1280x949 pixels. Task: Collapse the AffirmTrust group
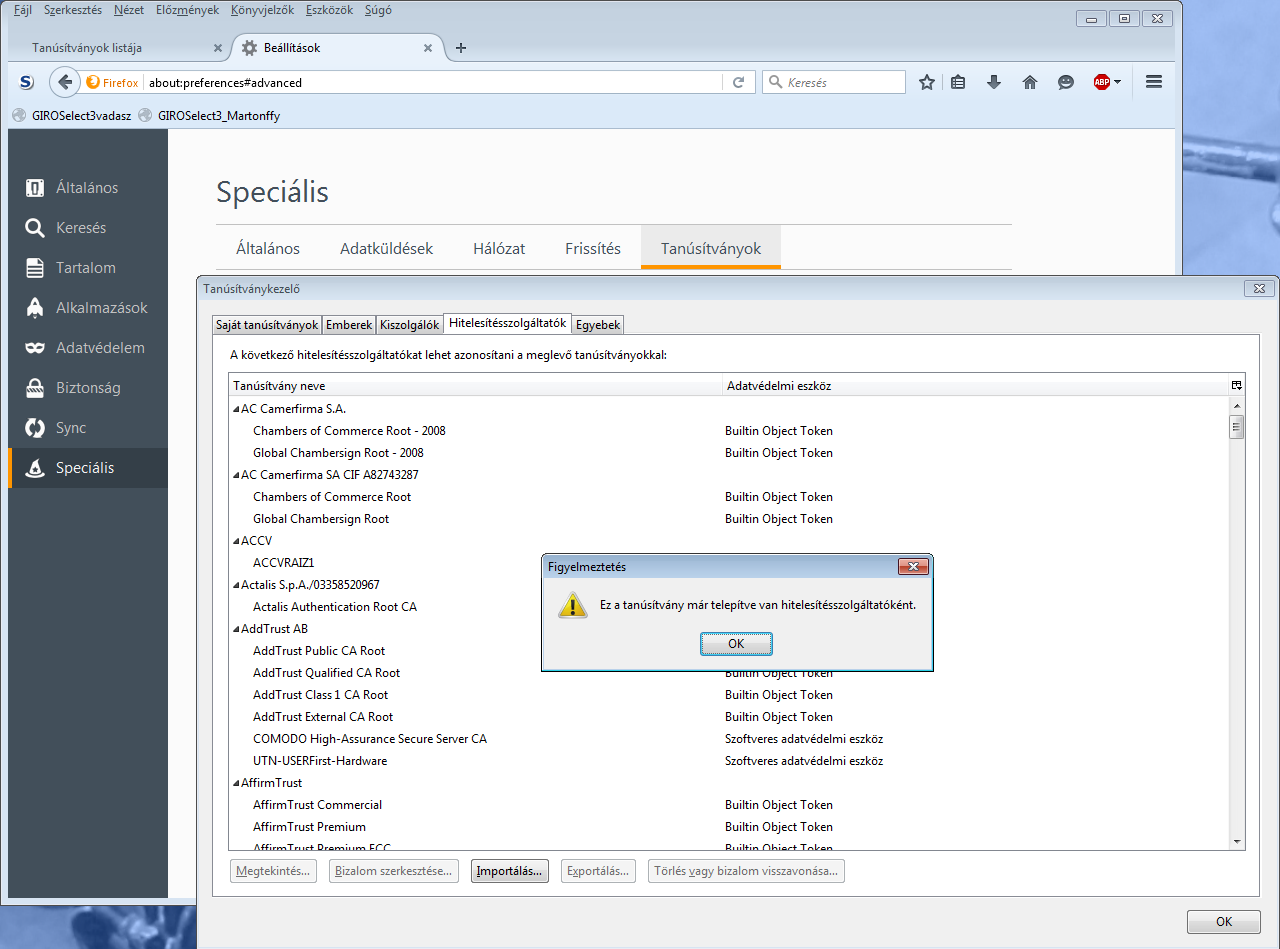pyautogui.click(x=236, y=783)
